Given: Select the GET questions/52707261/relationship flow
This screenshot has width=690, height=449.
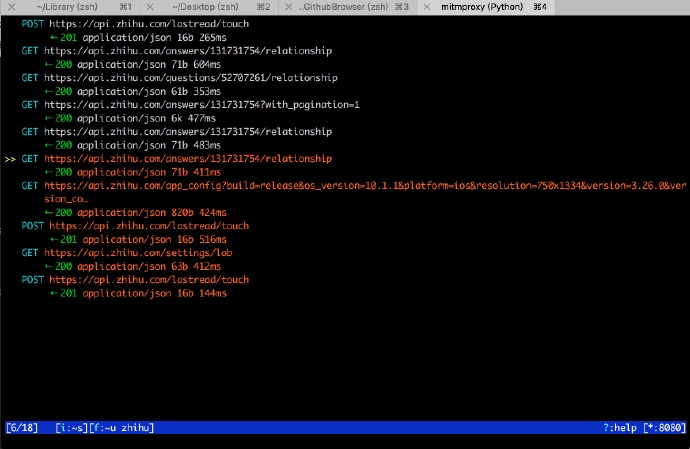Looking at the screenshot, I should click(x=191, y=77).
